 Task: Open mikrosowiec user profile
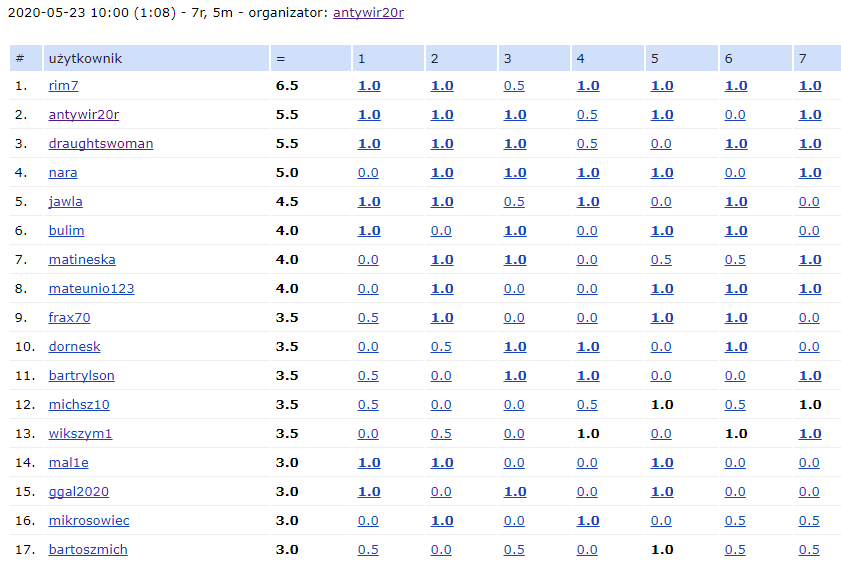tap(89, 521)
